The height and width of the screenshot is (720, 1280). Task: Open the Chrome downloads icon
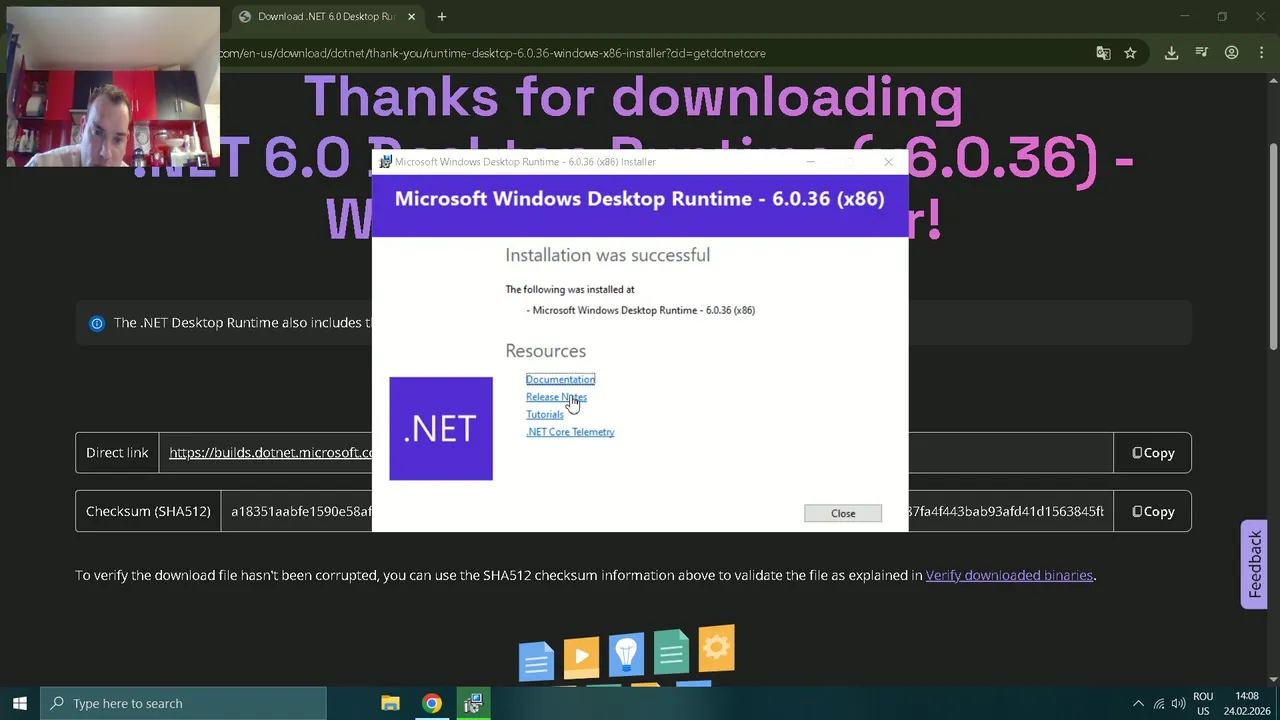click(1171, 53)
